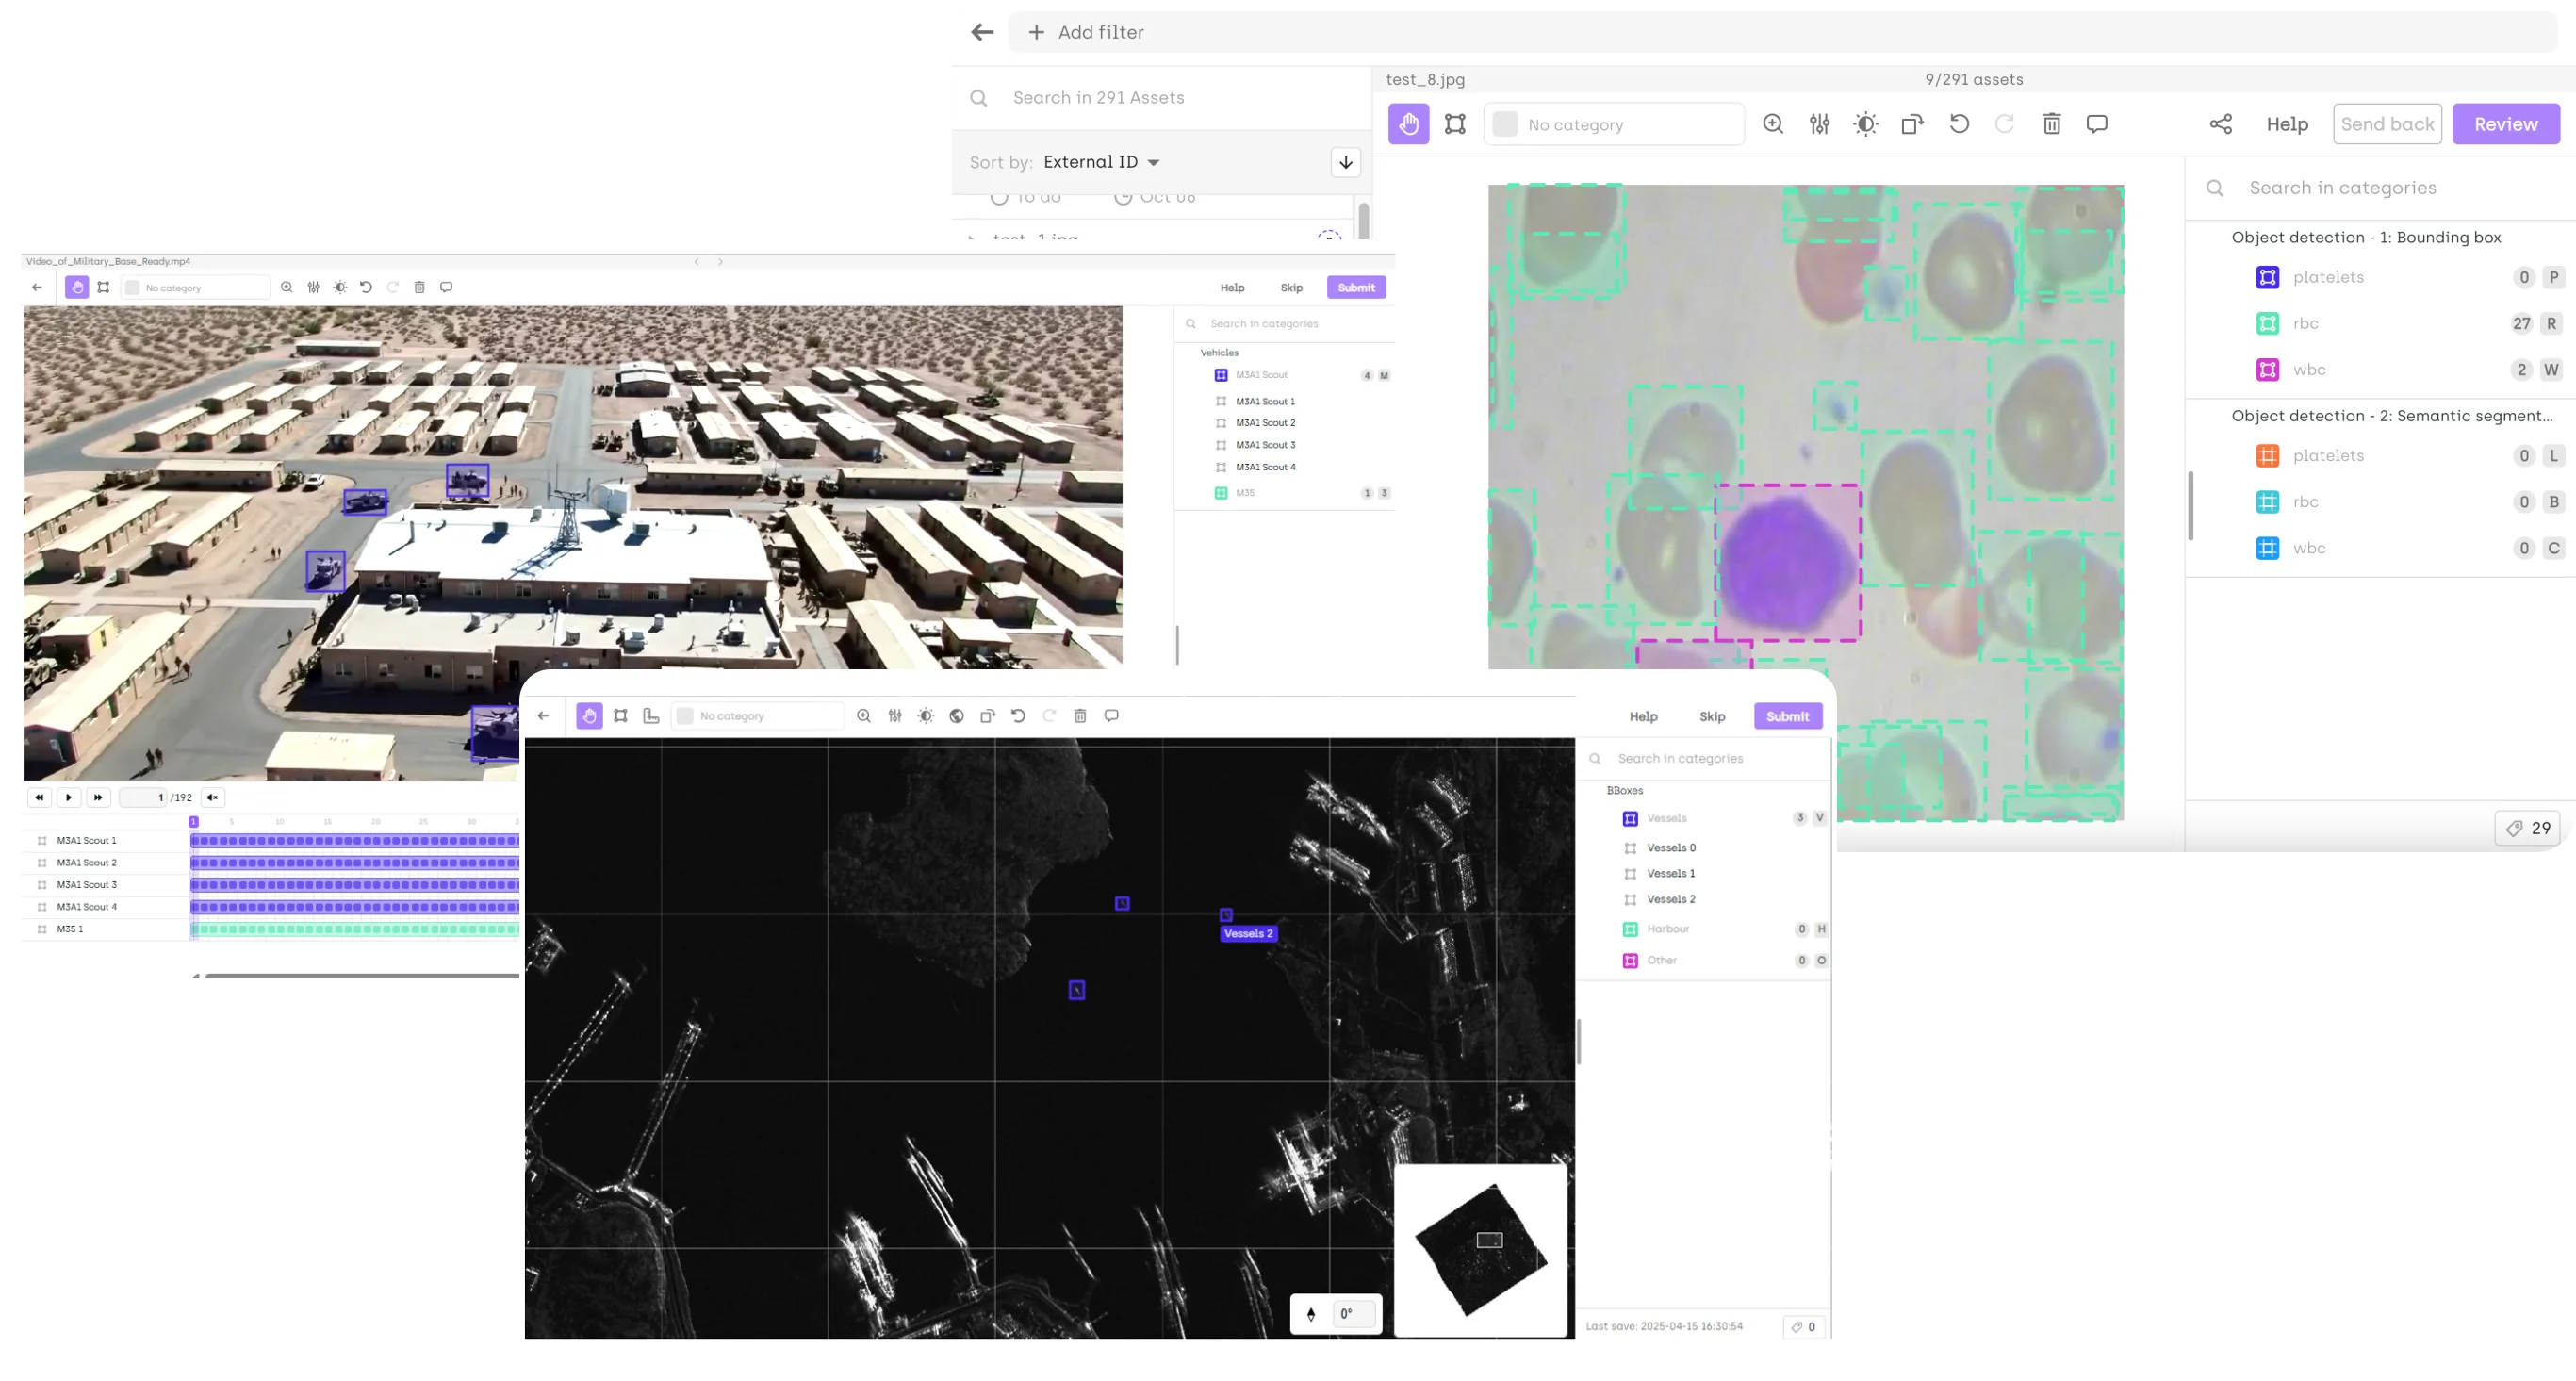The width and height of the screenshot is (2576, 1381).
Task: Open No category dropdown in military video window
Action: [195, 287]
